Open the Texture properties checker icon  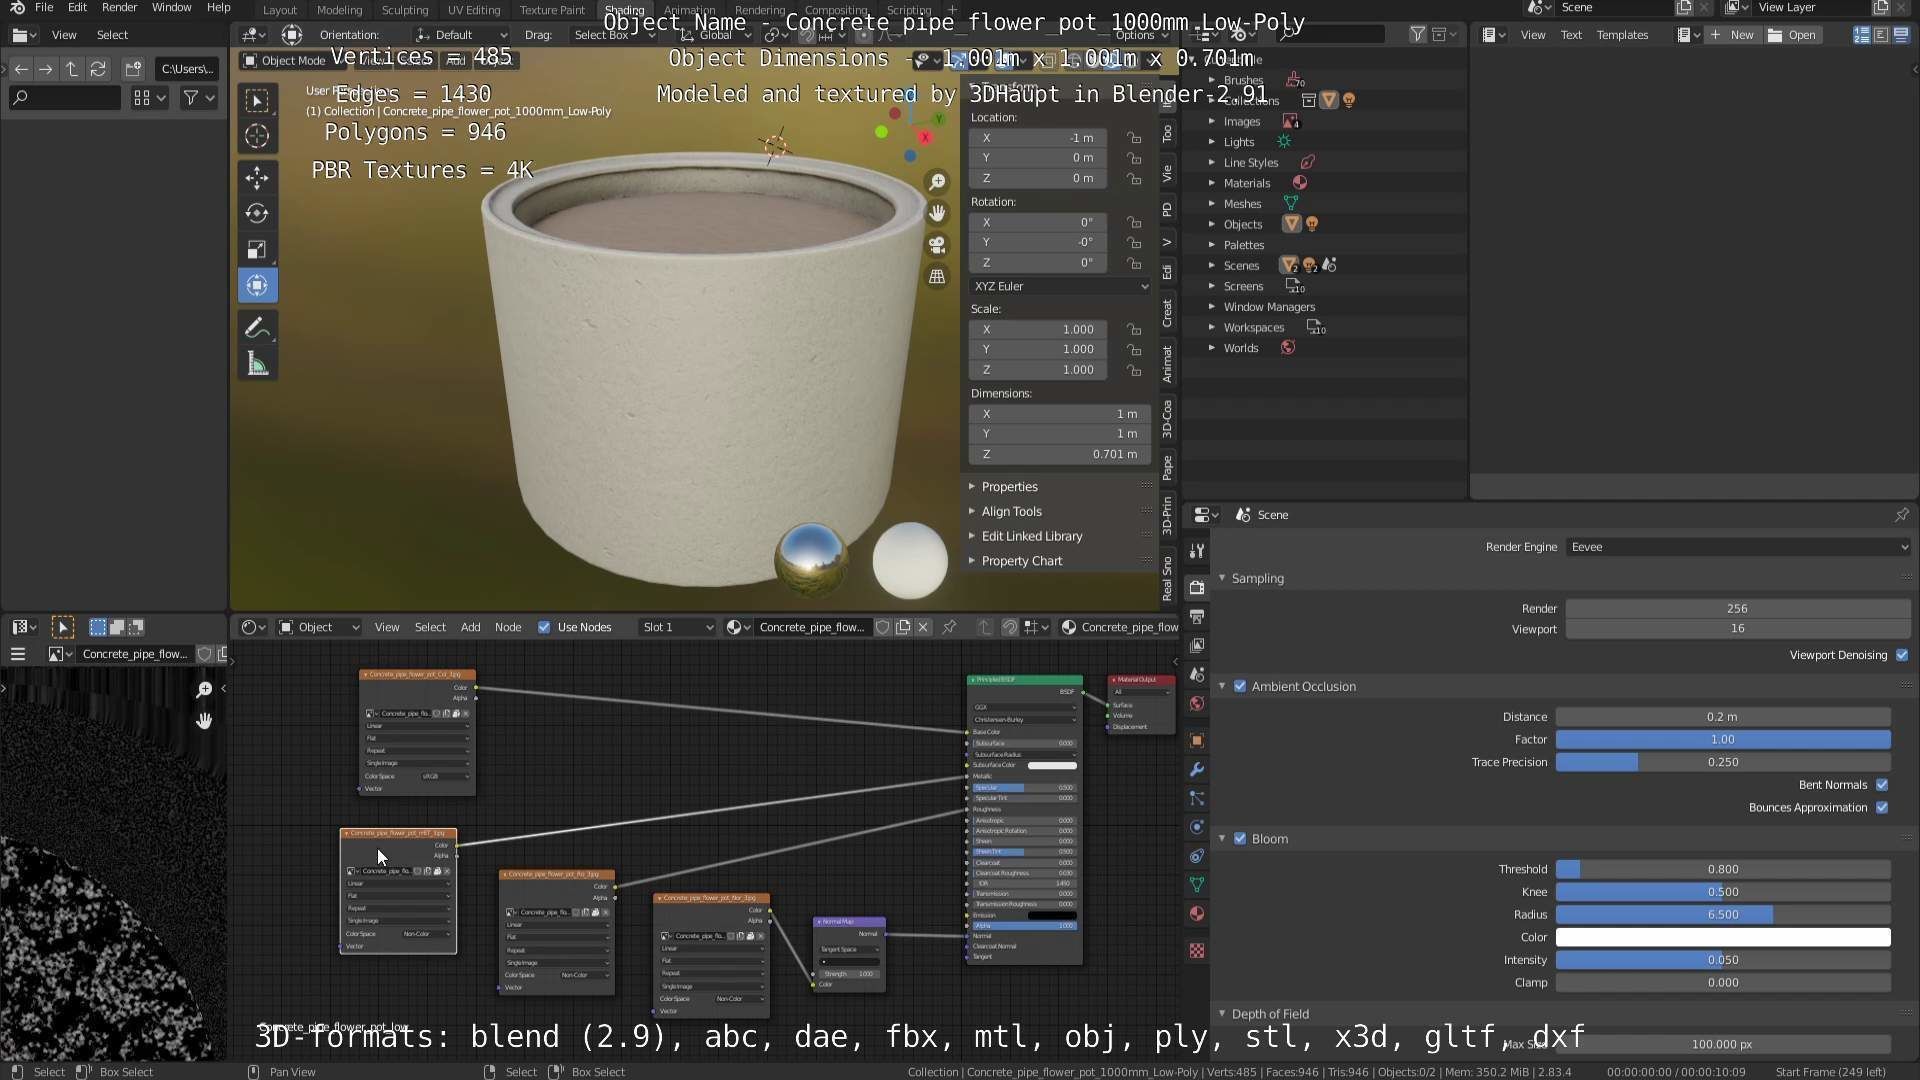[x=1197, y=950]
